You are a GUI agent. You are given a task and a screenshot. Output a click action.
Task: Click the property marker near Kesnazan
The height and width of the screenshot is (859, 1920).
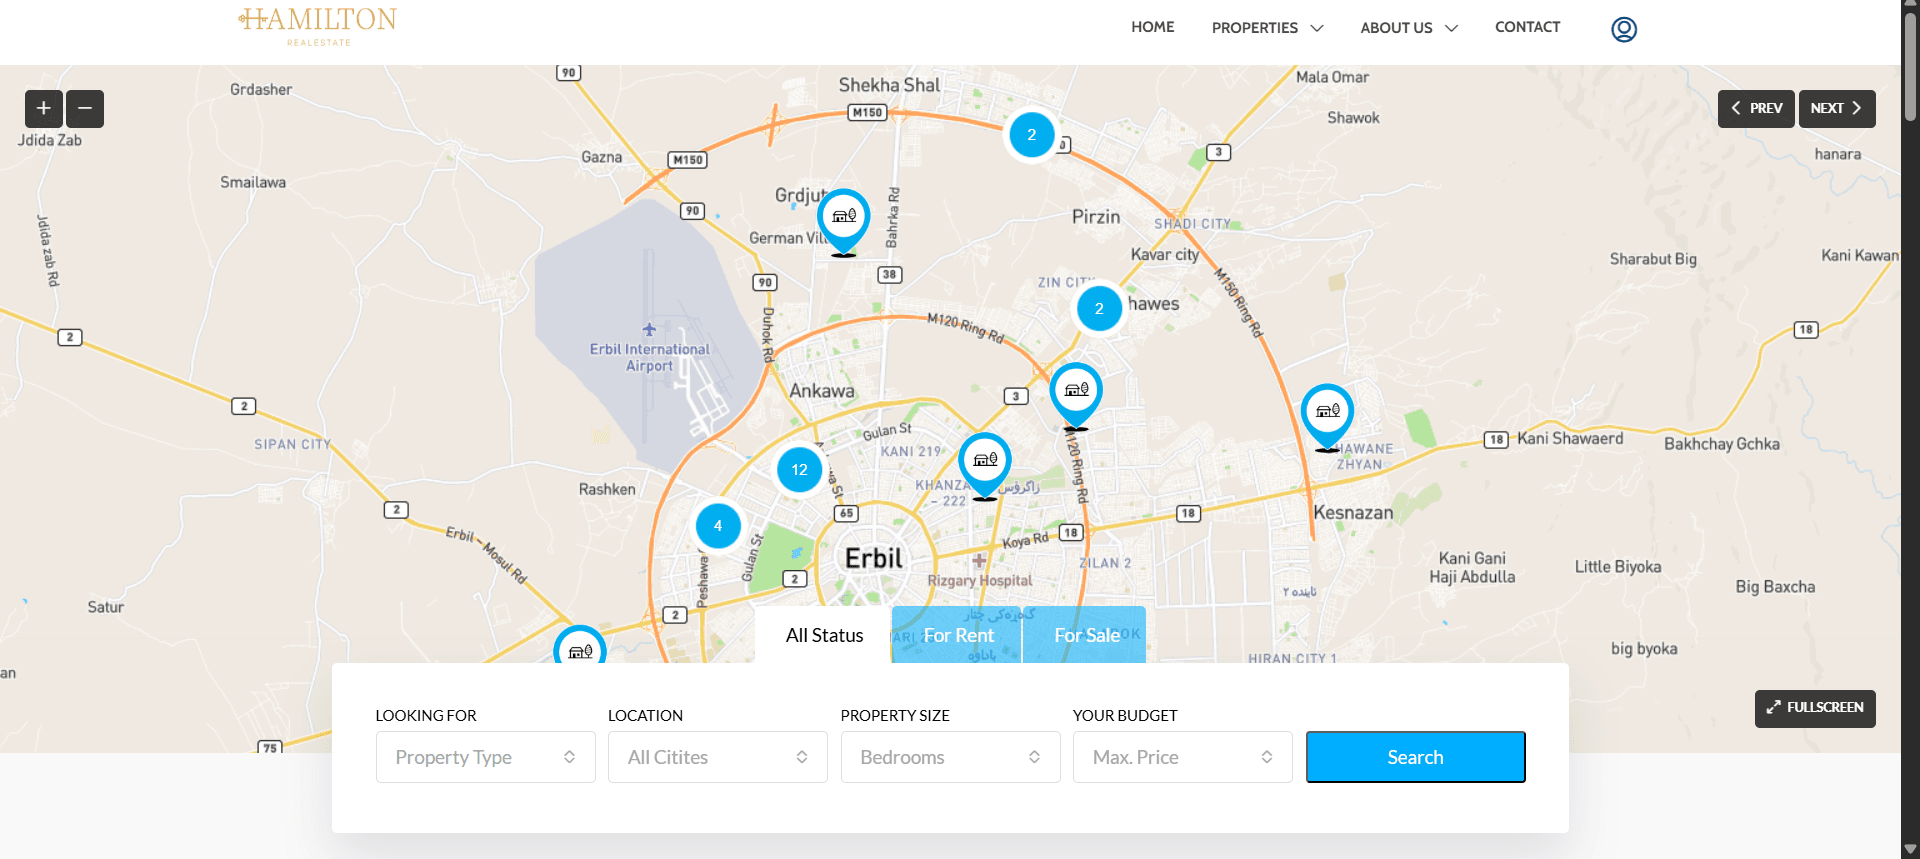point(1327,413)
